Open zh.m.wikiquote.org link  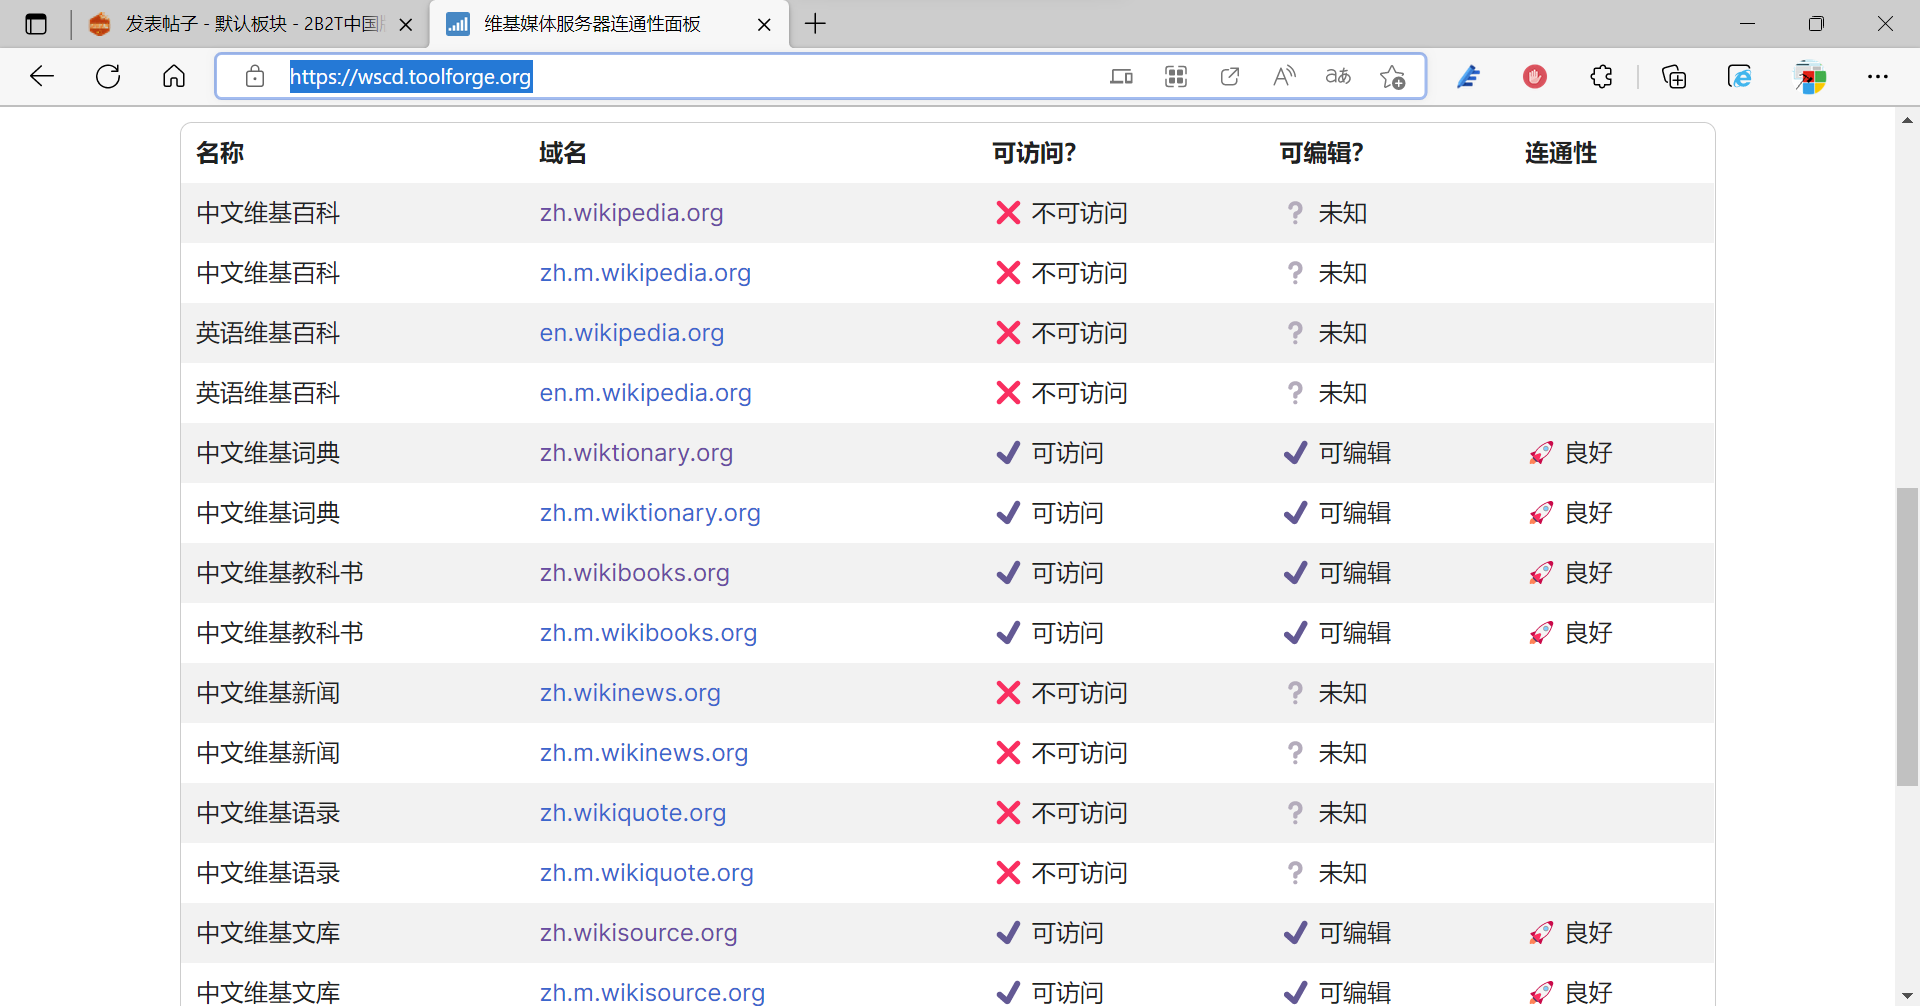click(646, 873)
